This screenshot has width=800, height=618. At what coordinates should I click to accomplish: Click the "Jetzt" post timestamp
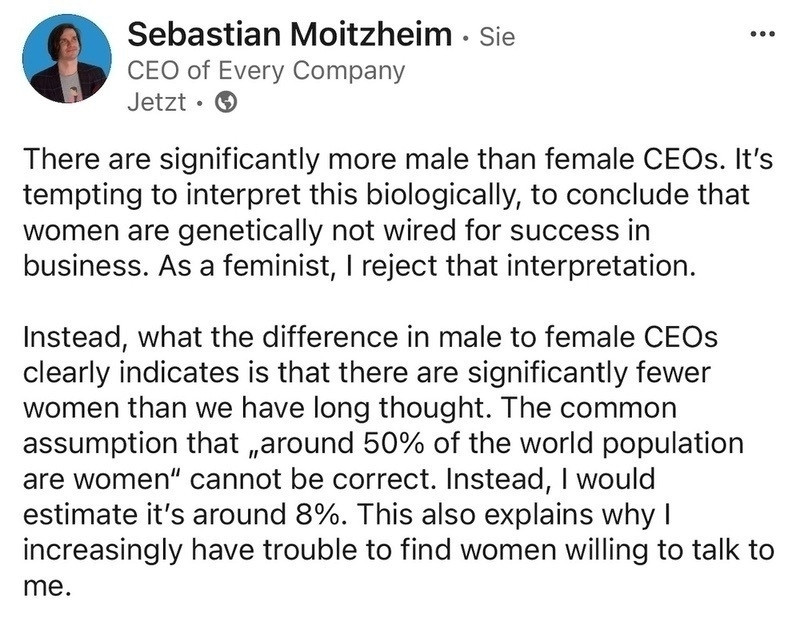tap(157, 102)
